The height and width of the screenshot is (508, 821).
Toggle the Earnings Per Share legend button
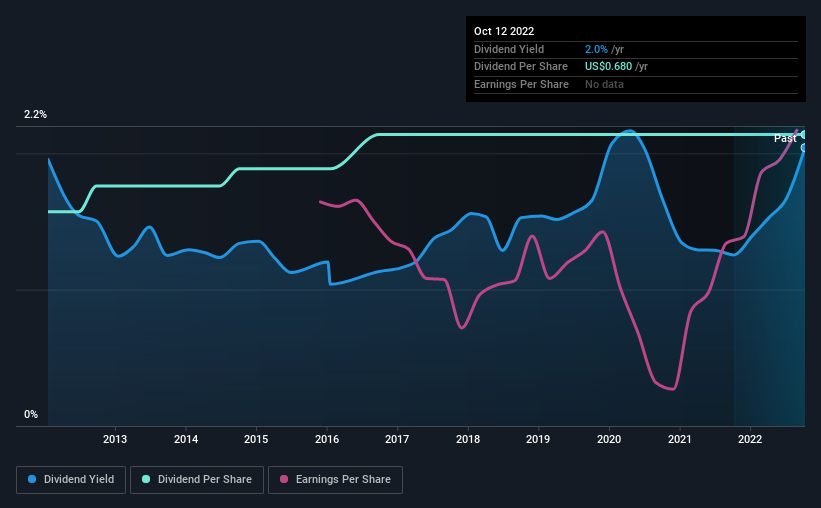point(335,480)
